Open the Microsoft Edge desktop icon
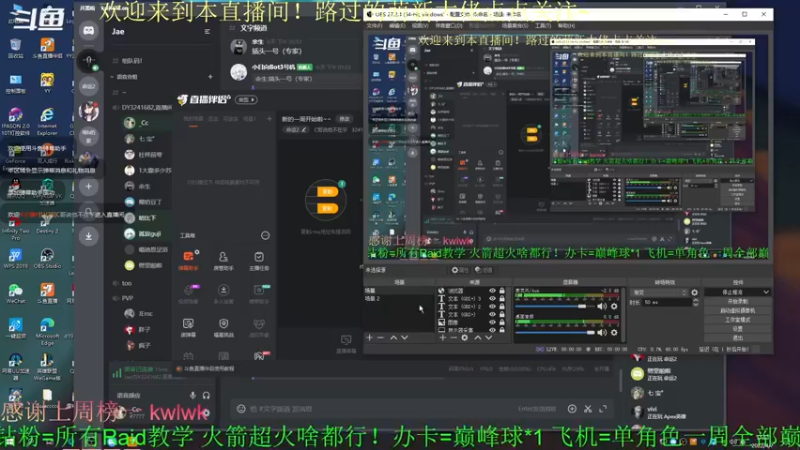The width and height of the screenshot is (800, 450). point(47,332)
